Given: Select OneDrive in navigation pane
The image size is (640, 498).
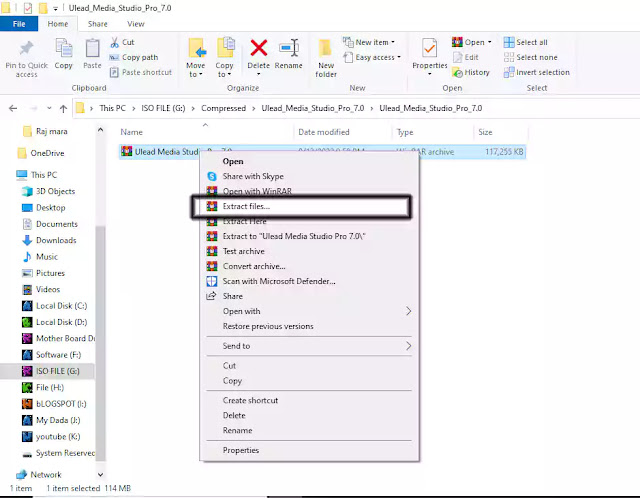Looking at the screenshot, I should click(41, 153).
